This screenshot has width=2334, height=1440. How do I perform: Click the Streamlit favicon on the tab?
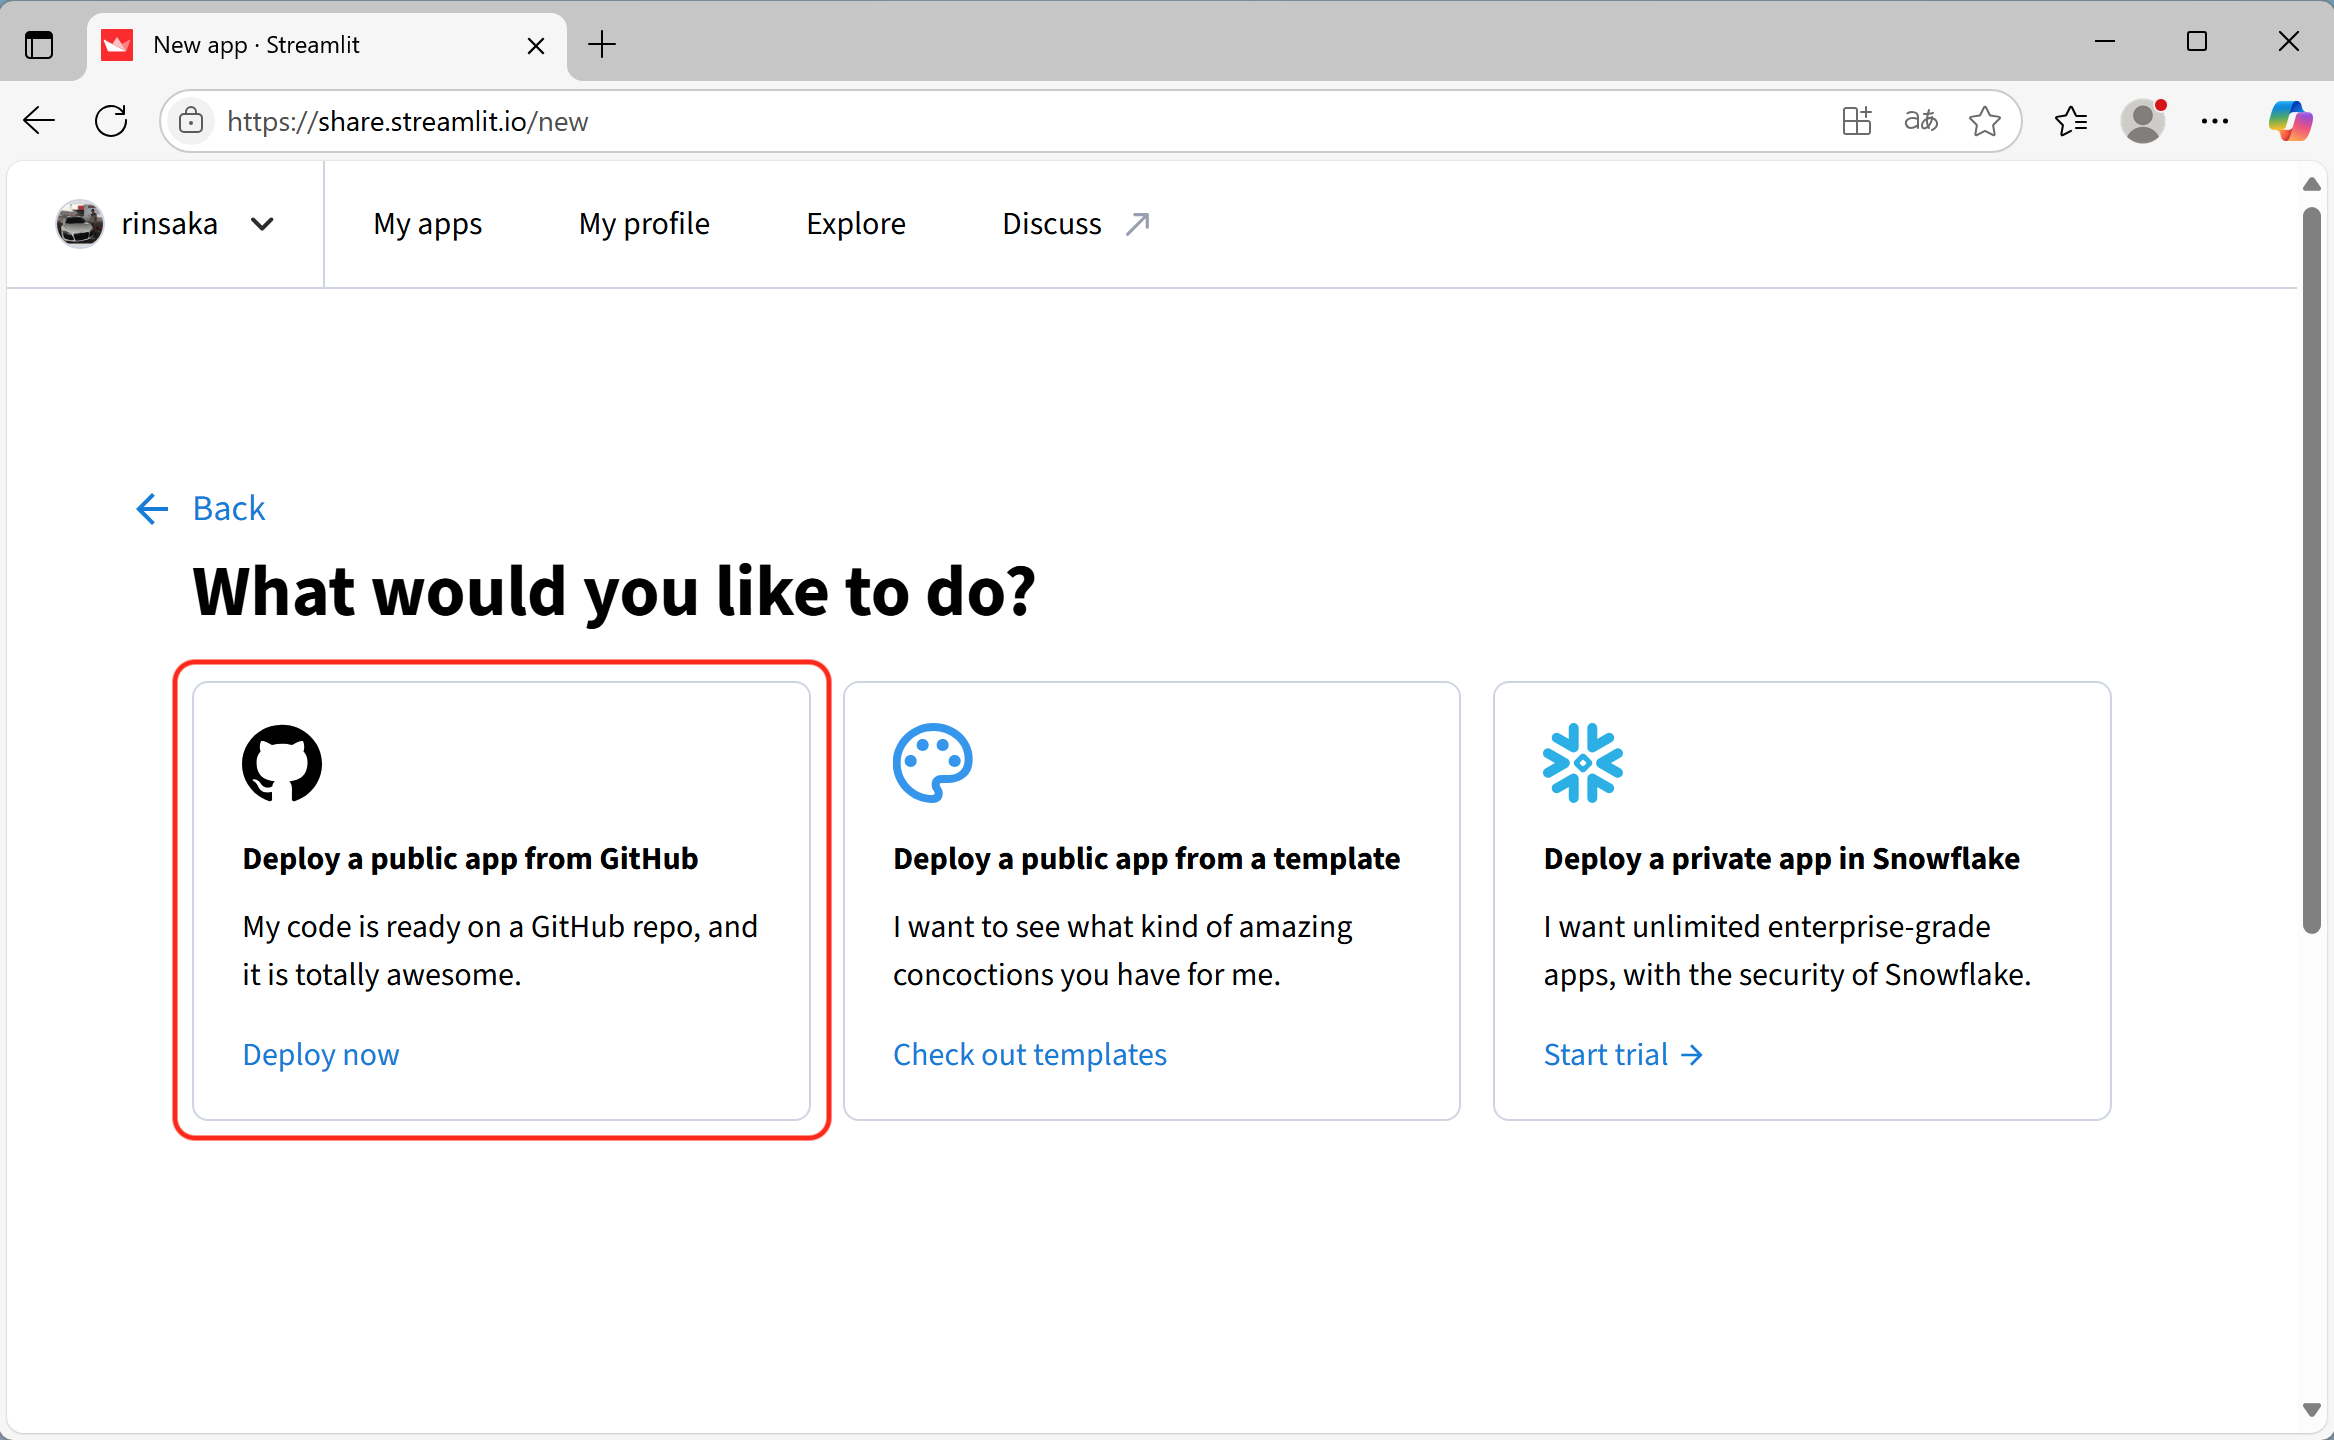pyautogui.click(x=117, y=45)
